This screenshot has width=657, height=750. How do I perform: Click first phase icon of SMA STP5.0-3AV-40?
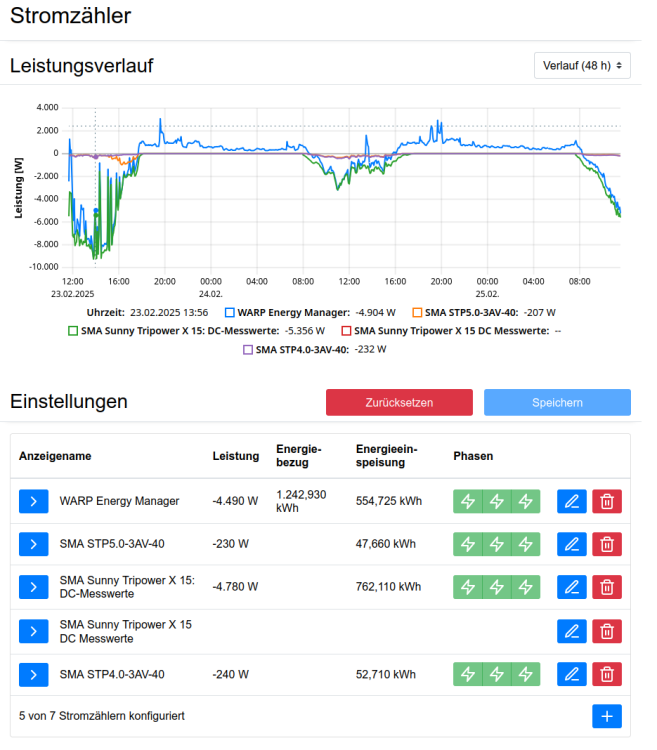(468, 544)
